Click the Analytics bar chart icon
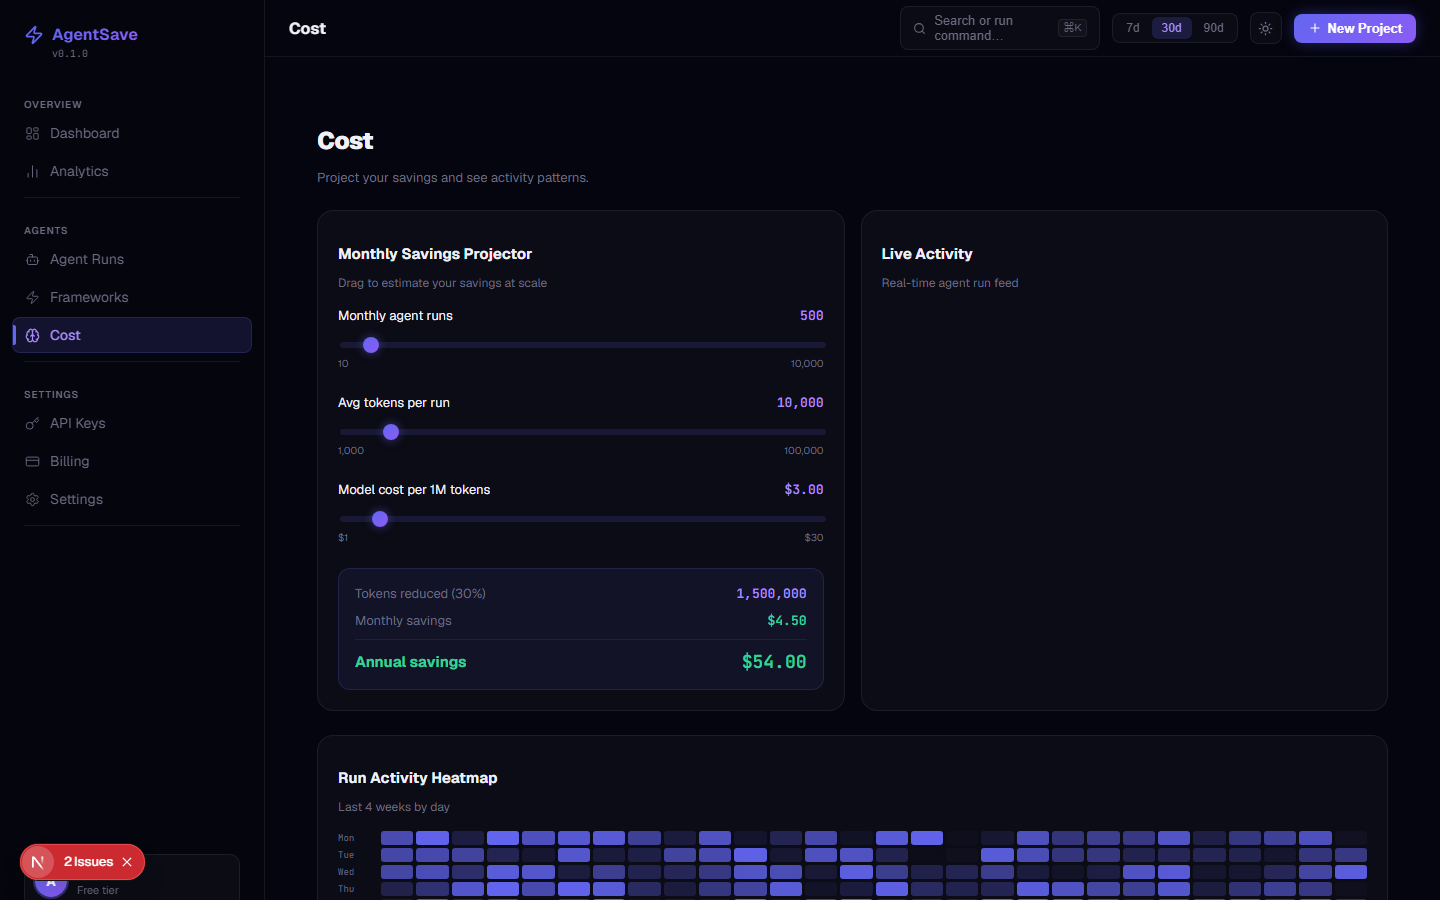Viewport: 1440px width, 900px height. coord(32,172)
